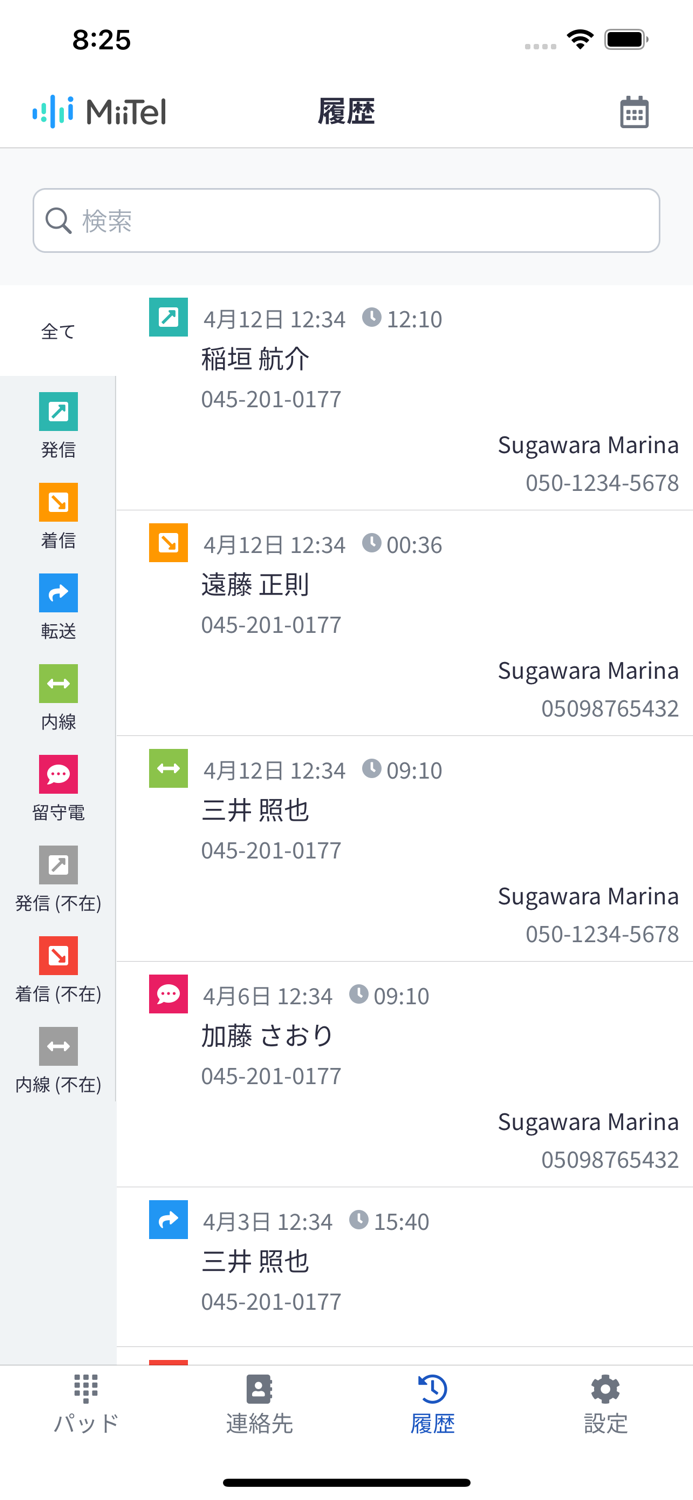Open call record for 稲垣 航介
Viewport: 693px width, 1500px height.
coord(404,398)
